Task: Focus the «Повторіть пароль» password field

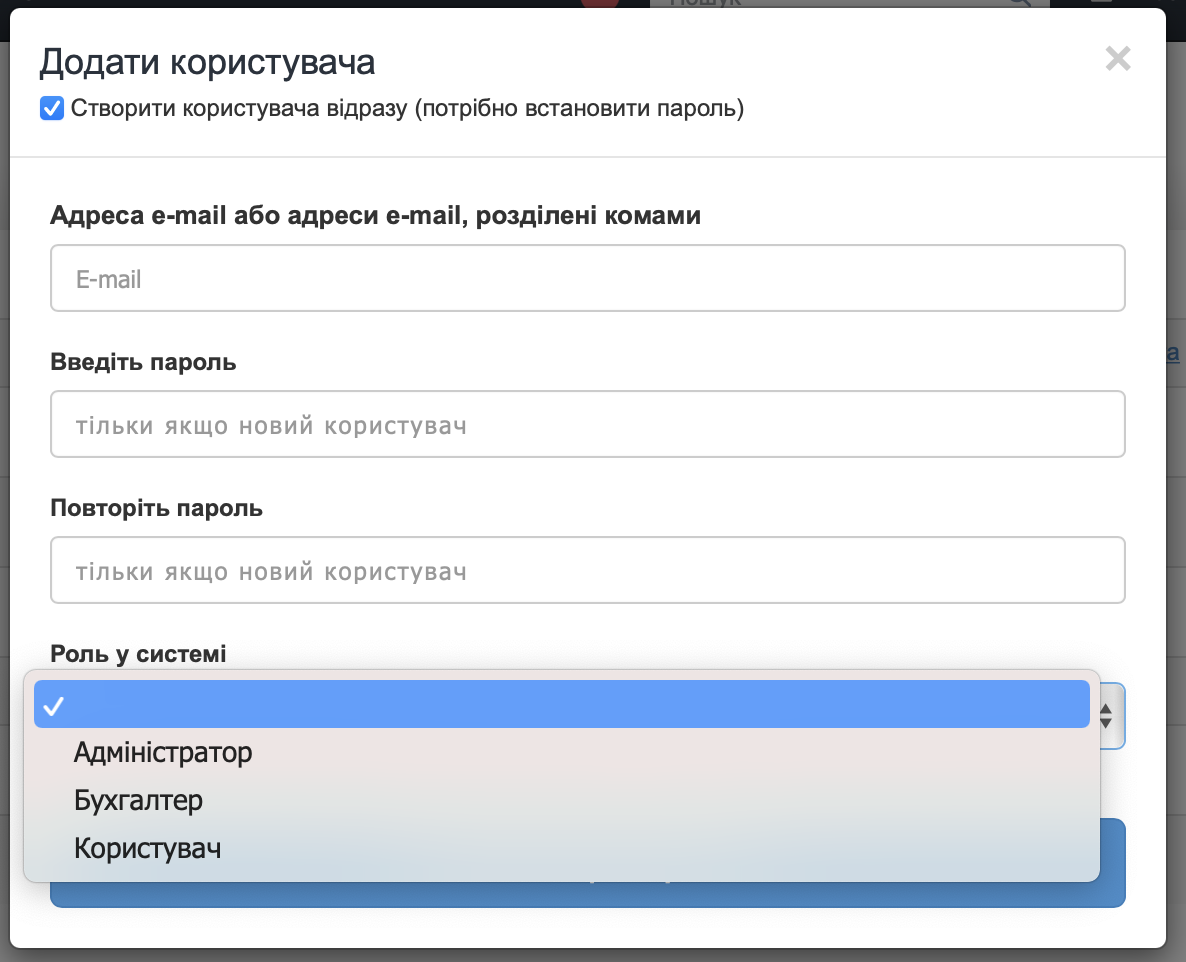Action: point(588,570)
